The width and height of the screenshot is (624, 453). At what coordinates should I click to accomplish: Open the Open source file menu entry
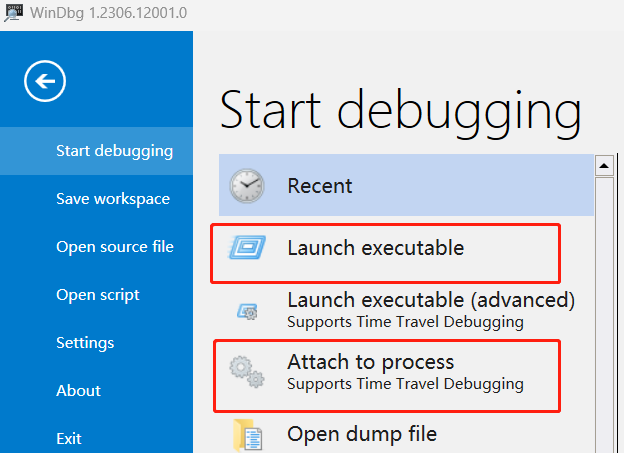115,247
